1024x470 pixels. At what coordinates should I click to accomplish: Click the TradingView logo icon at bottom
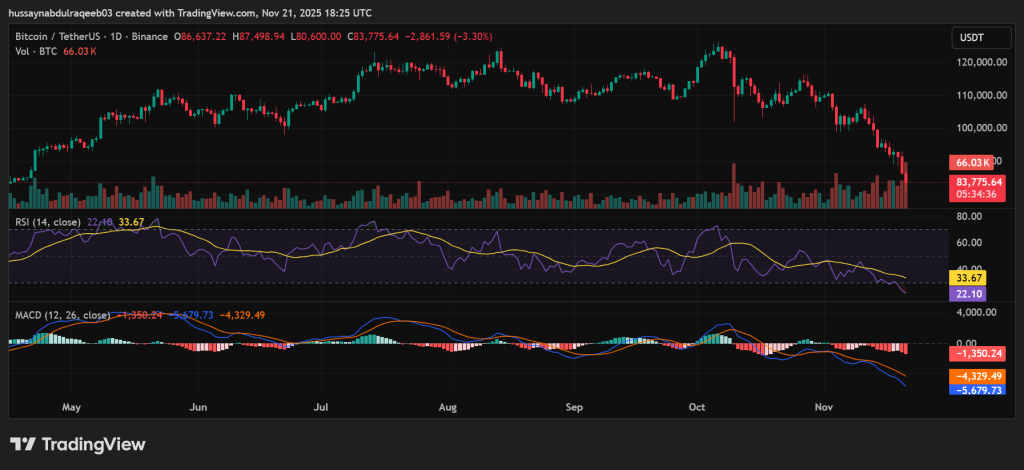pos(23,444)
